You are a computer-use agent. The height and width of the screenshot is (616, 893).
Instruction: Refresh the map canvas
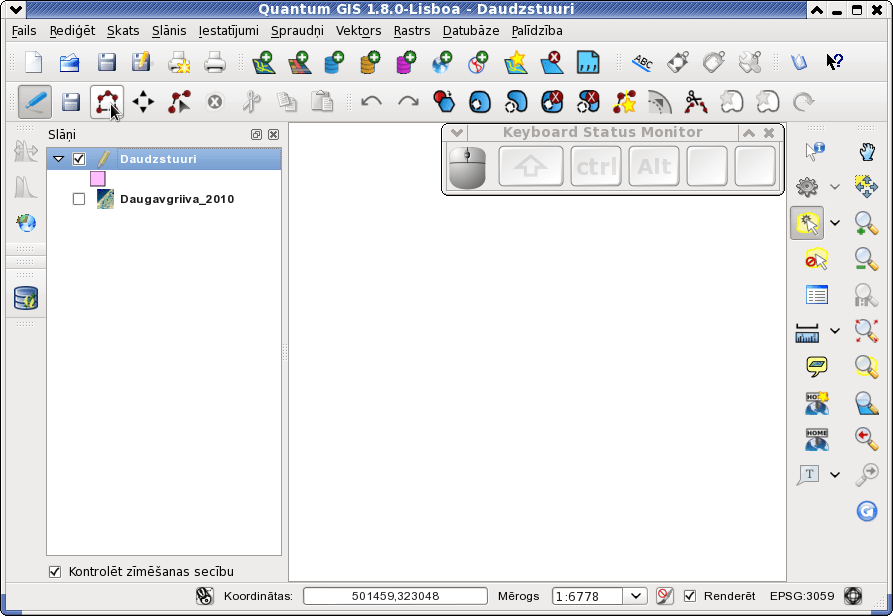[867, 511]
